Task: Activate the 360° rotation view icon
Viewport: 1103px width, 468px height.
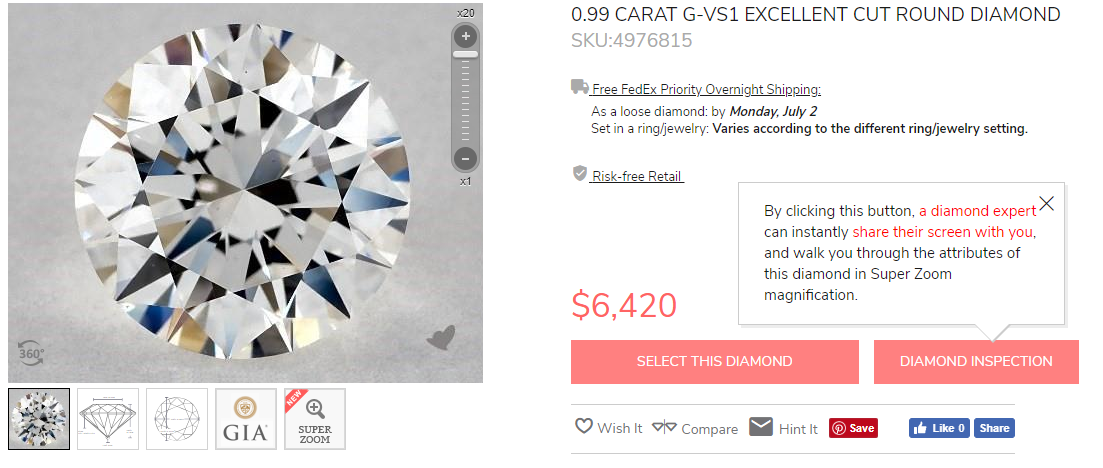Action: coord(29,351)
